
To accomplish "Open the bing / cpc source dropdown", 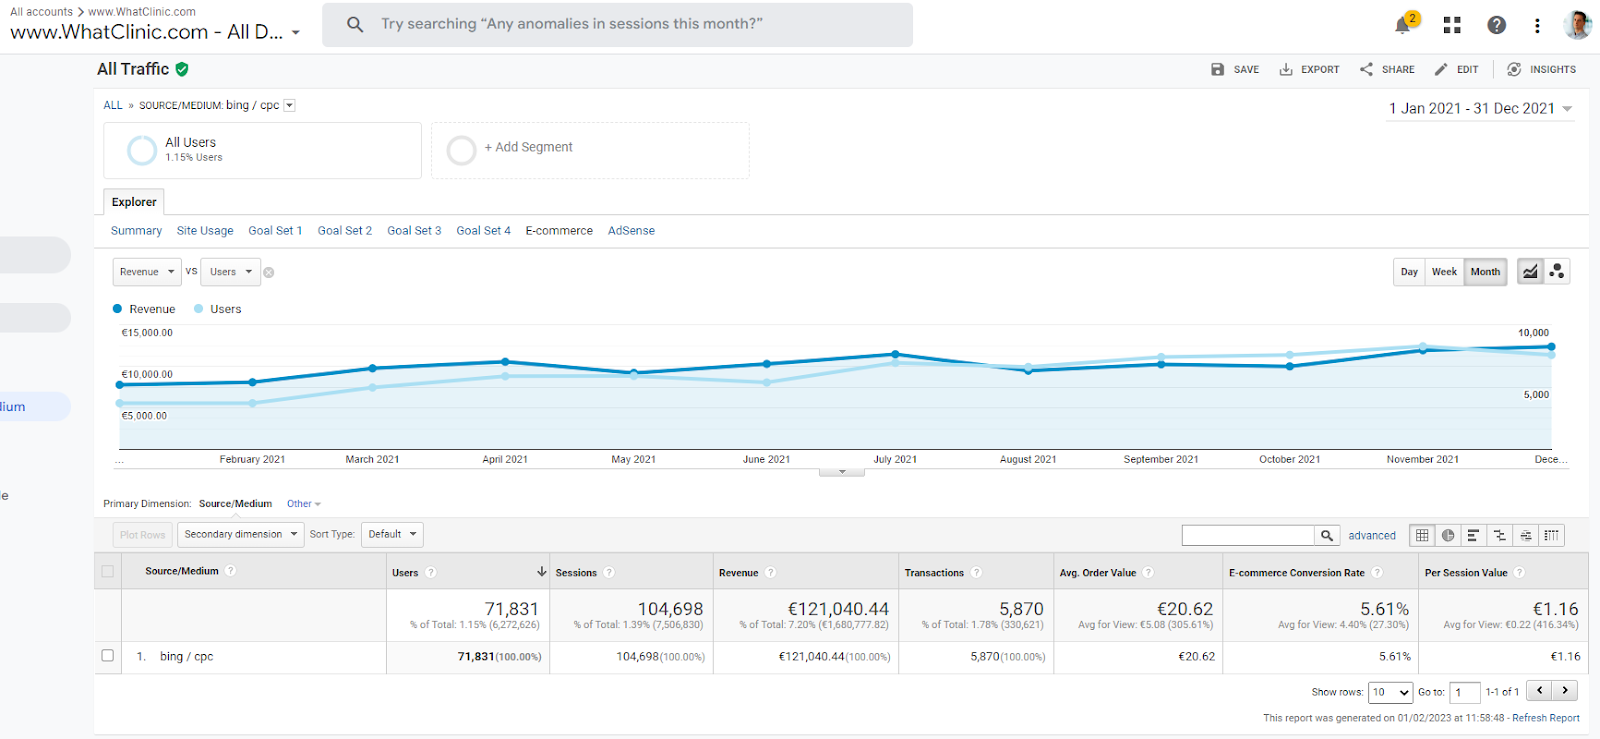I will 289,105.
